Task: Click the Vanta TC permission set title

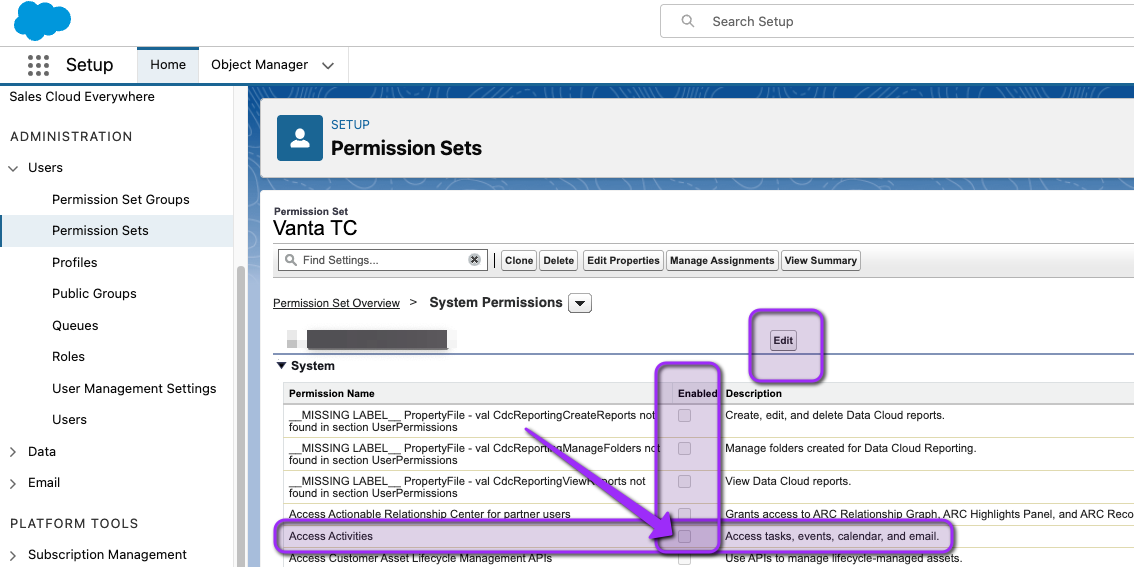Action: point(315,229)
